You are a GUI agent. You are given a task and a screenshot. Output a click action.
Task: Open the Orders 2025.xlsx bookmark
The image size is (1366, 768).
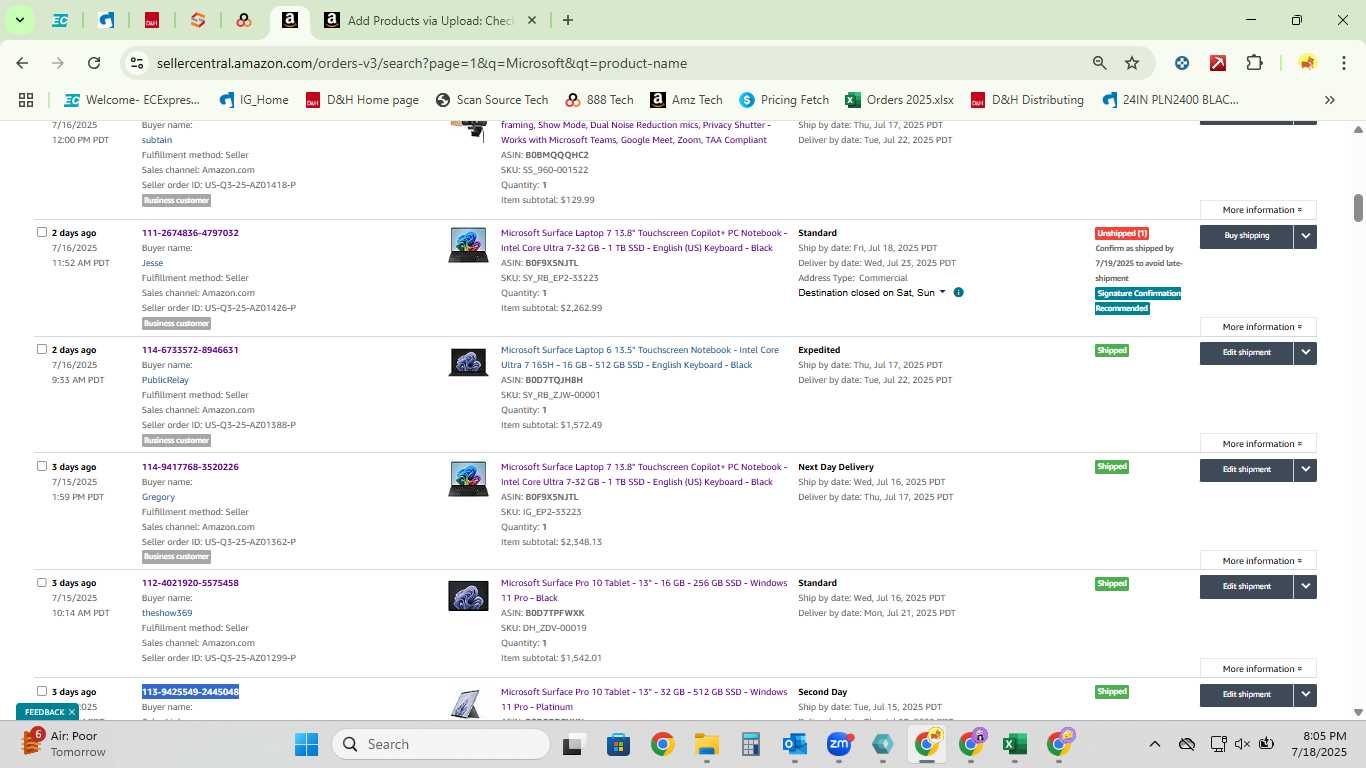pos(899,100)
